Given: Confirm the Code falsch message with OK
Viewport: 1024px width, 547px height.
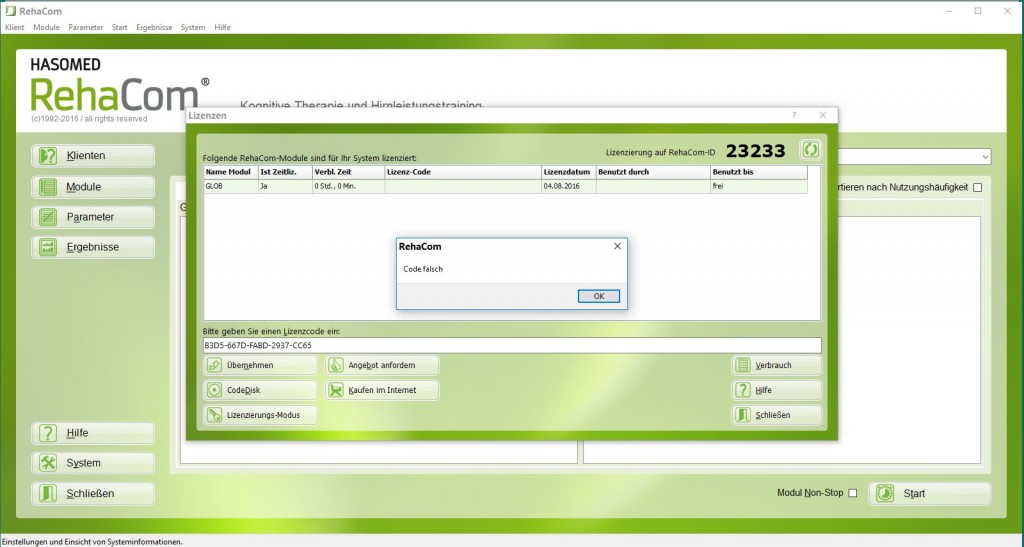Looking at the screenshot, I should pyautogui.click(x=599, y=296).
